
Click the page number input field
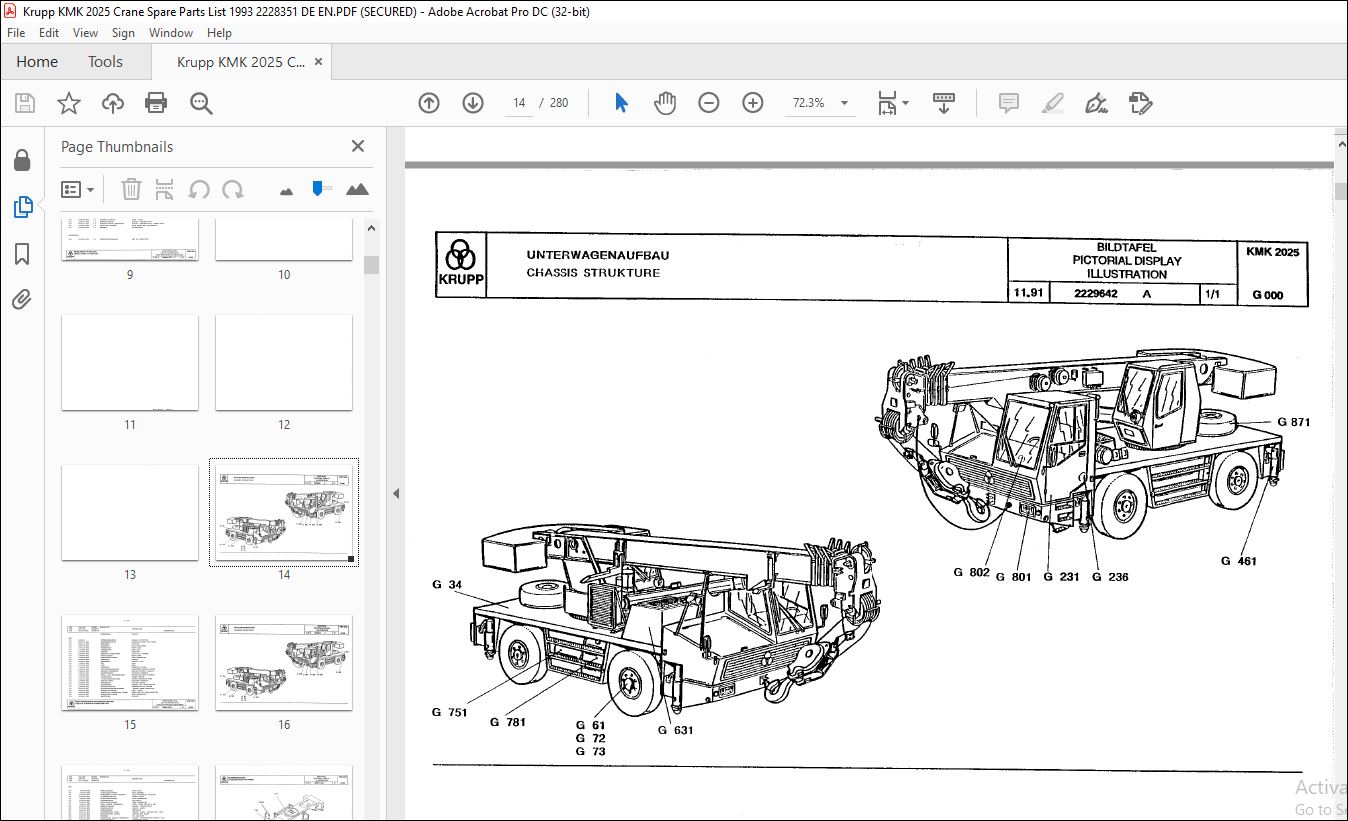point(519,103)
